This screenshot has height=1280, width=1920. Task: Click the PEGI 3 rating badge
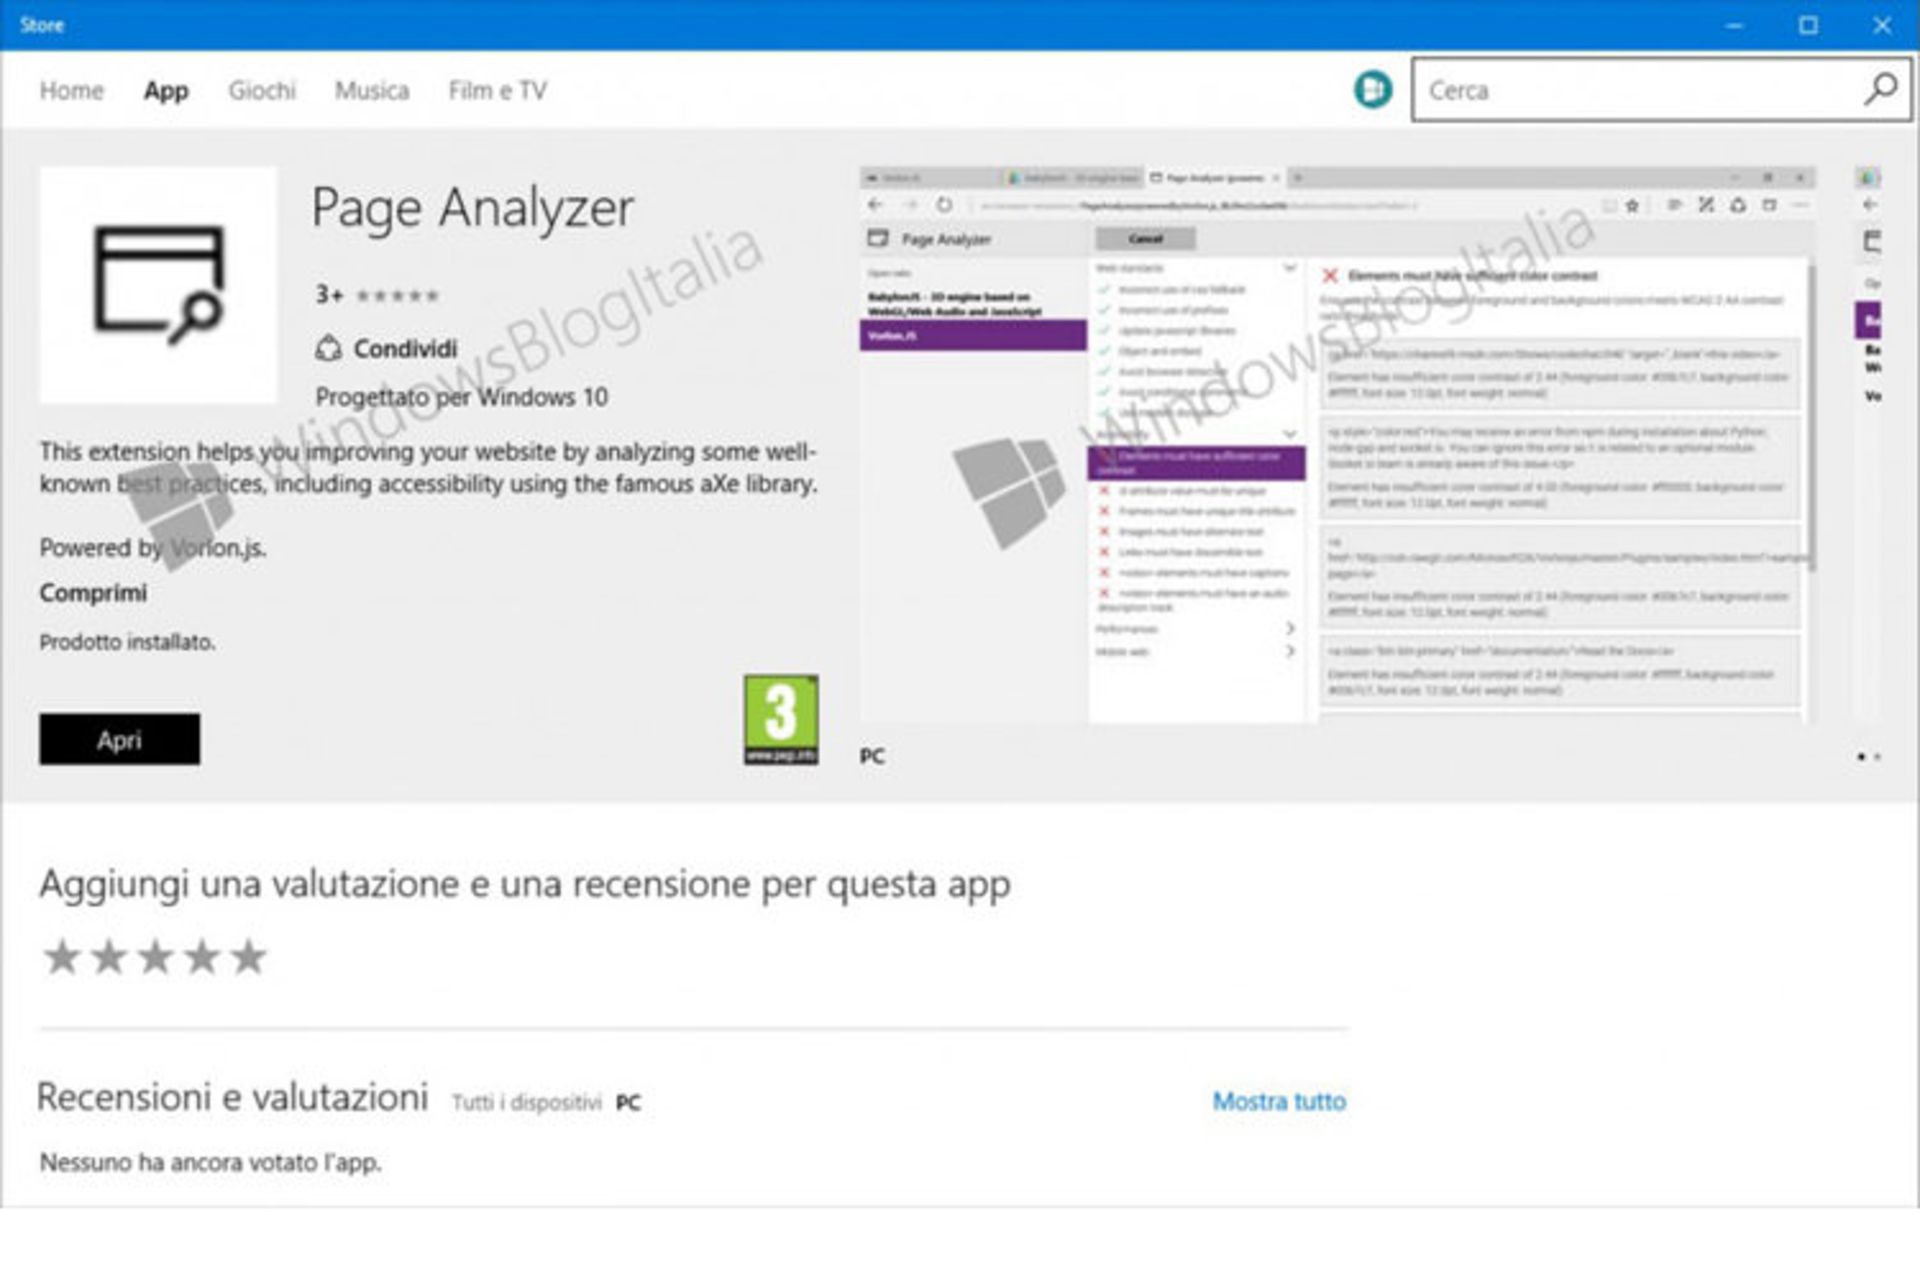tap(780, 719)
